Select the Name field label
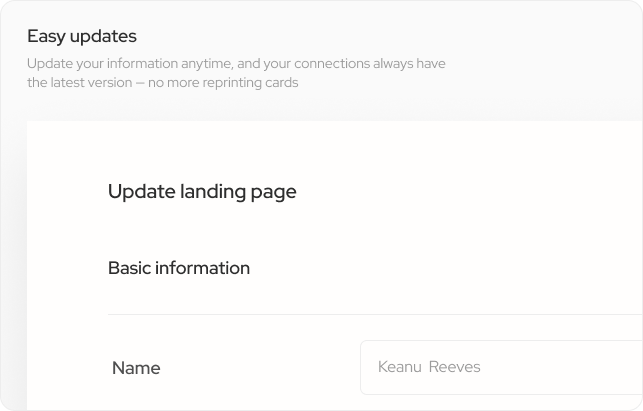The image size is (643, 411). tap(136, 368)
